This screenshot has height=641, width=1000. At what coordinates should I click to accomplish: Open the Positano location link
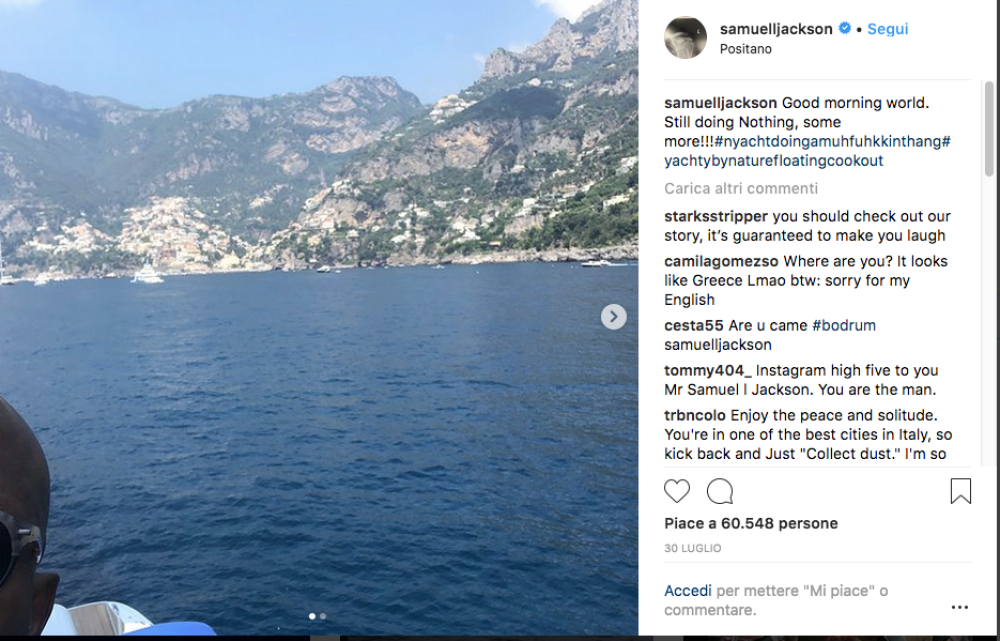coord(746,49)
